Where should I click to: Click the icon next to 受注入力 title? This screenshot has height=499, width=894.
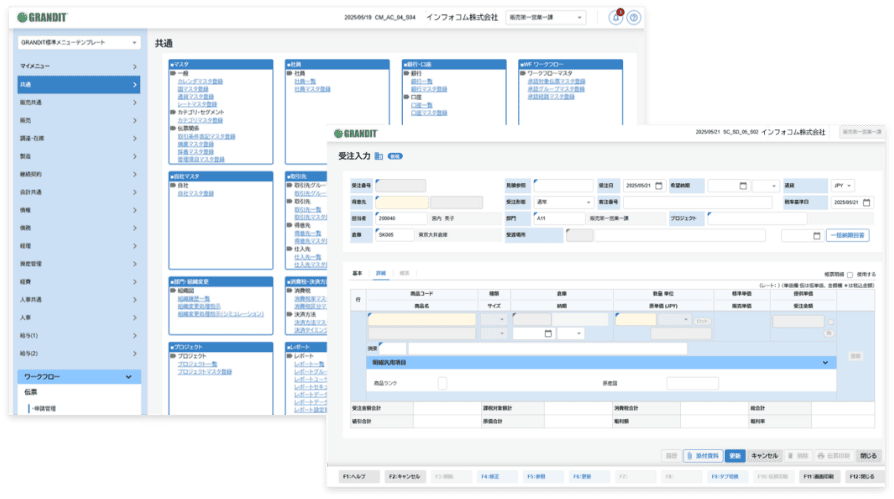(379, 156)
